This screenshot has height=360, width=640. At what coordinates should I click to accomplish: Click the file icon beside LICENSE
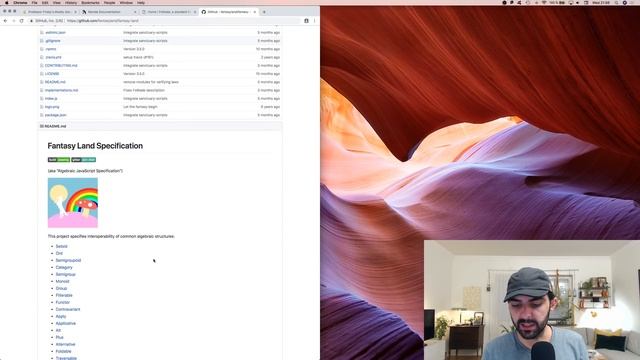(x=42, y=74)
